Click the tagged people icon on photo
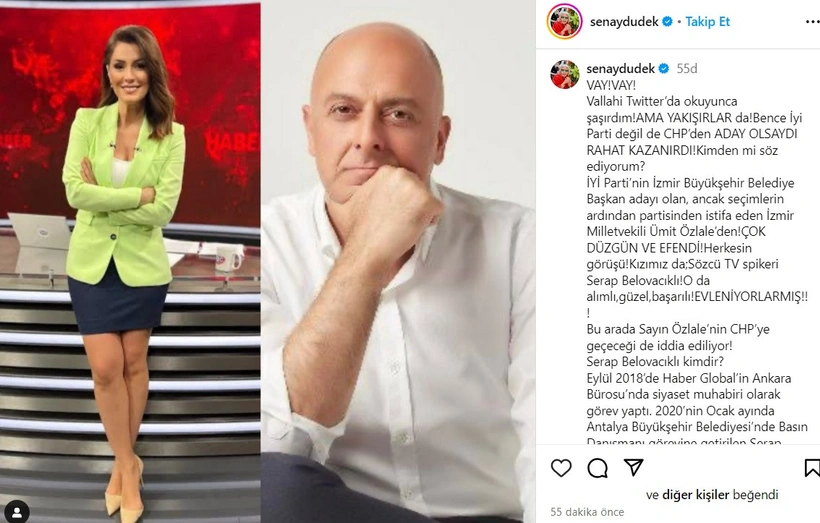 (17, 511)
